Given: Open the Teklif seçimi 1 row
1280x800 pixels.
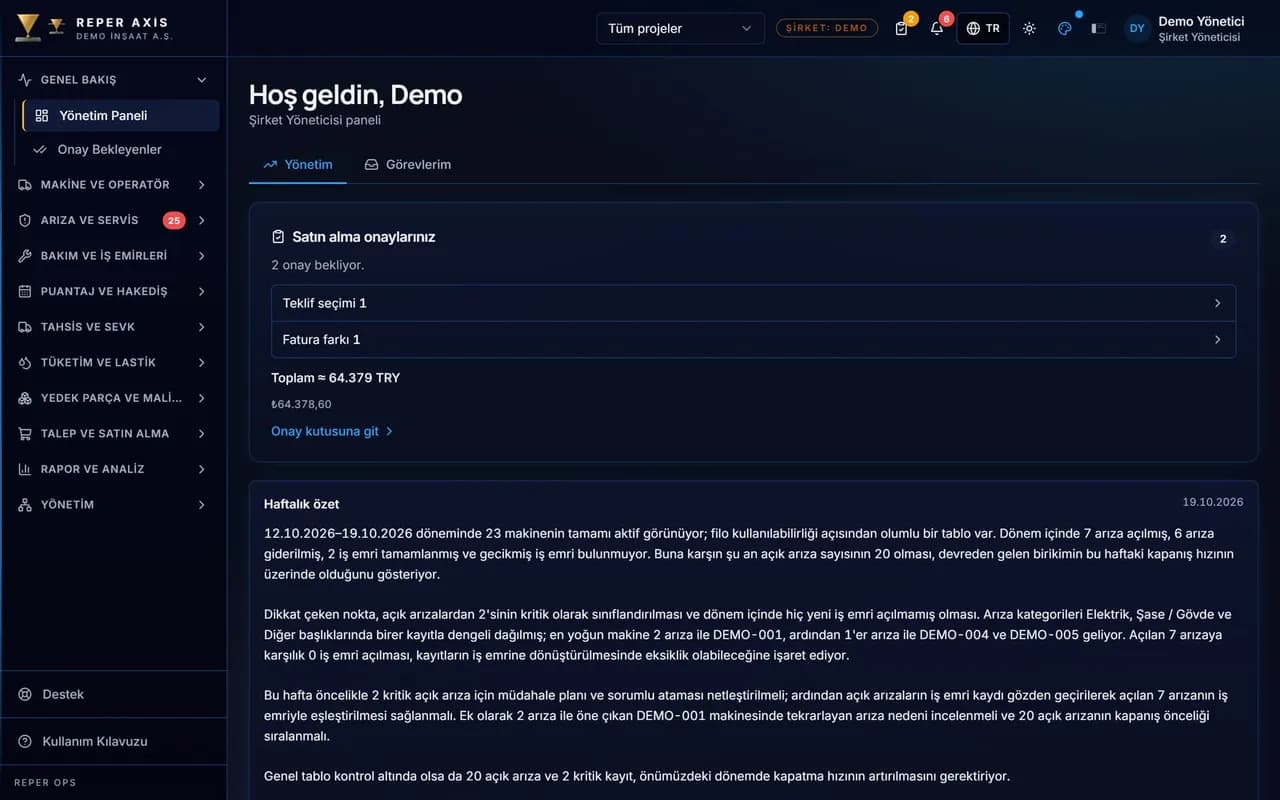Looking at the screenshot, I should (x=753, y=303).
